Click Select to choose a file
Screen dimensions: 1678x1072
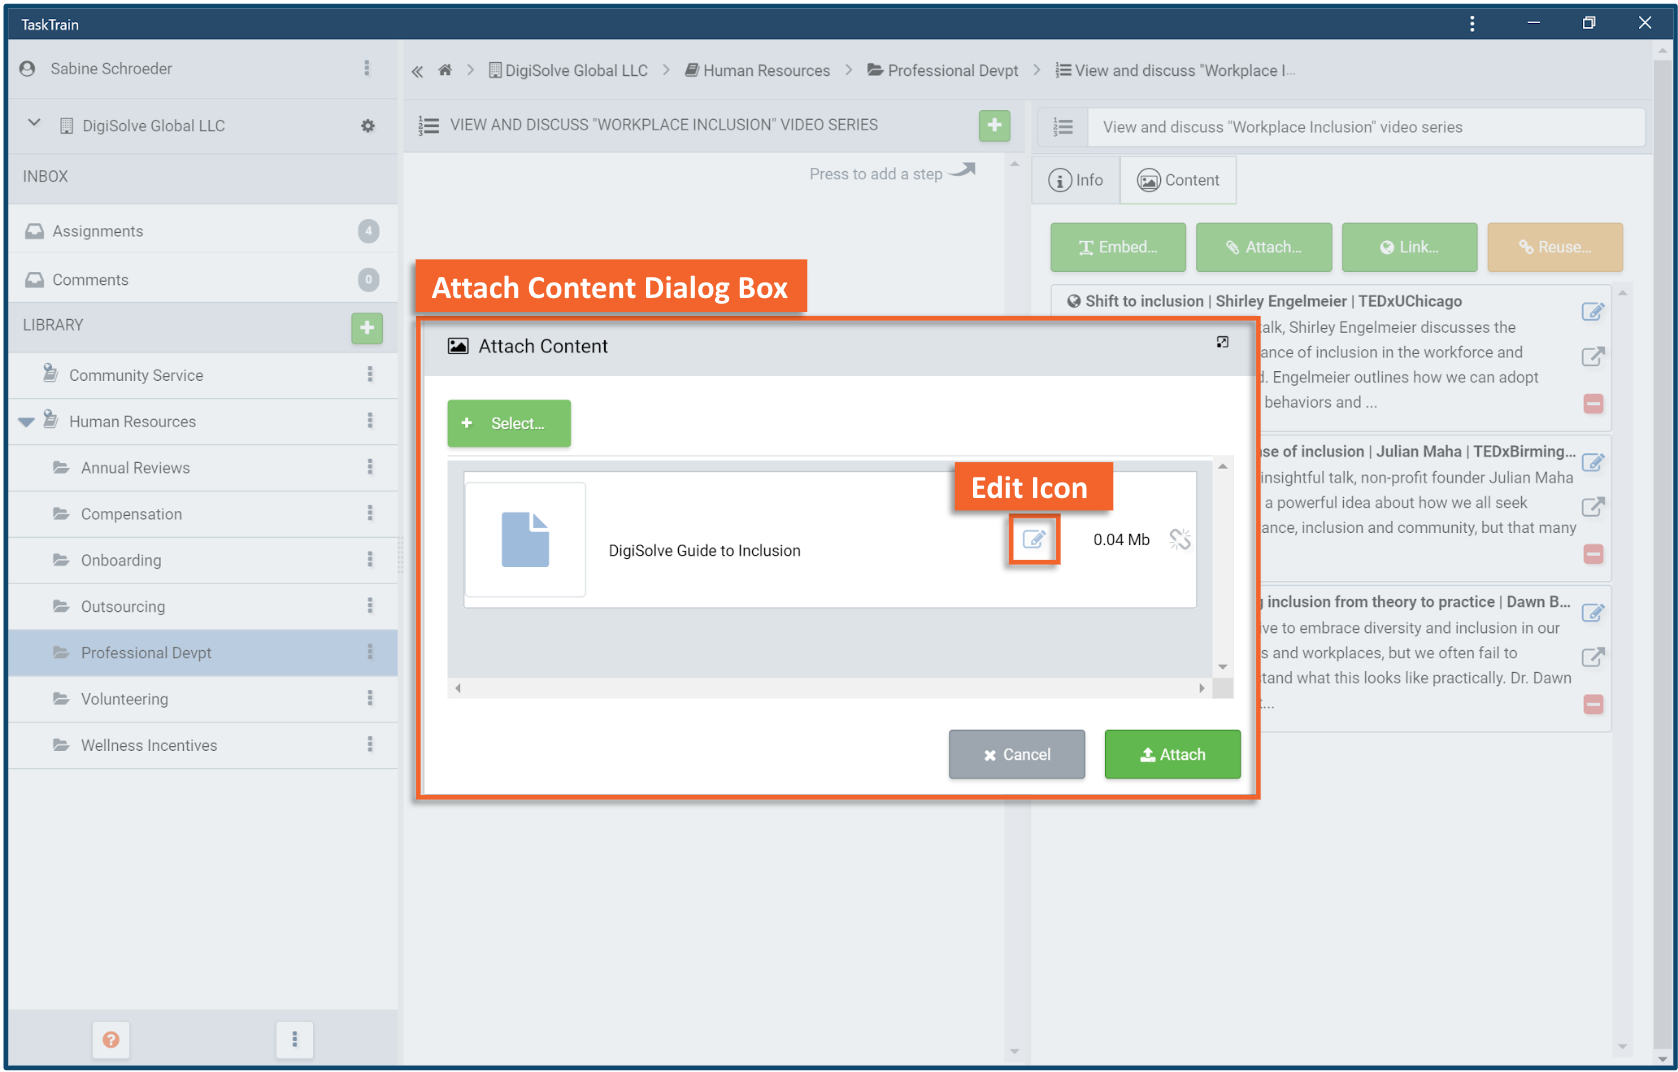tap(509, 423)
